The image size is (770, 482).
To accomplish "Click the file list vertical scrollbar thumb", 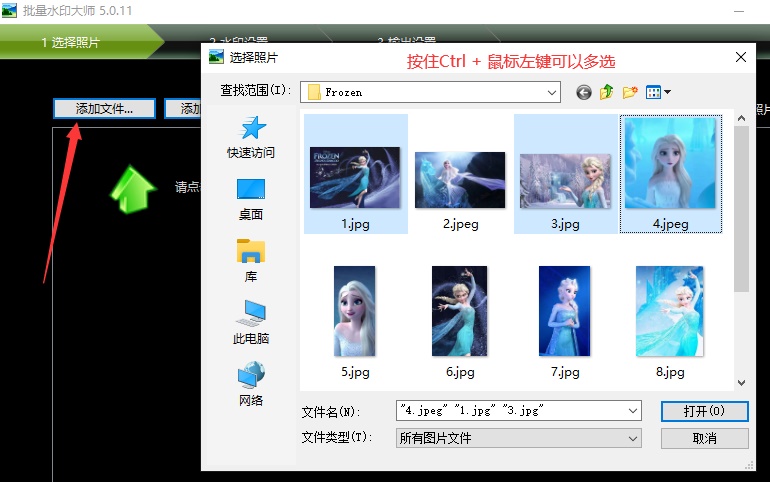I will [x=742, y=209].
